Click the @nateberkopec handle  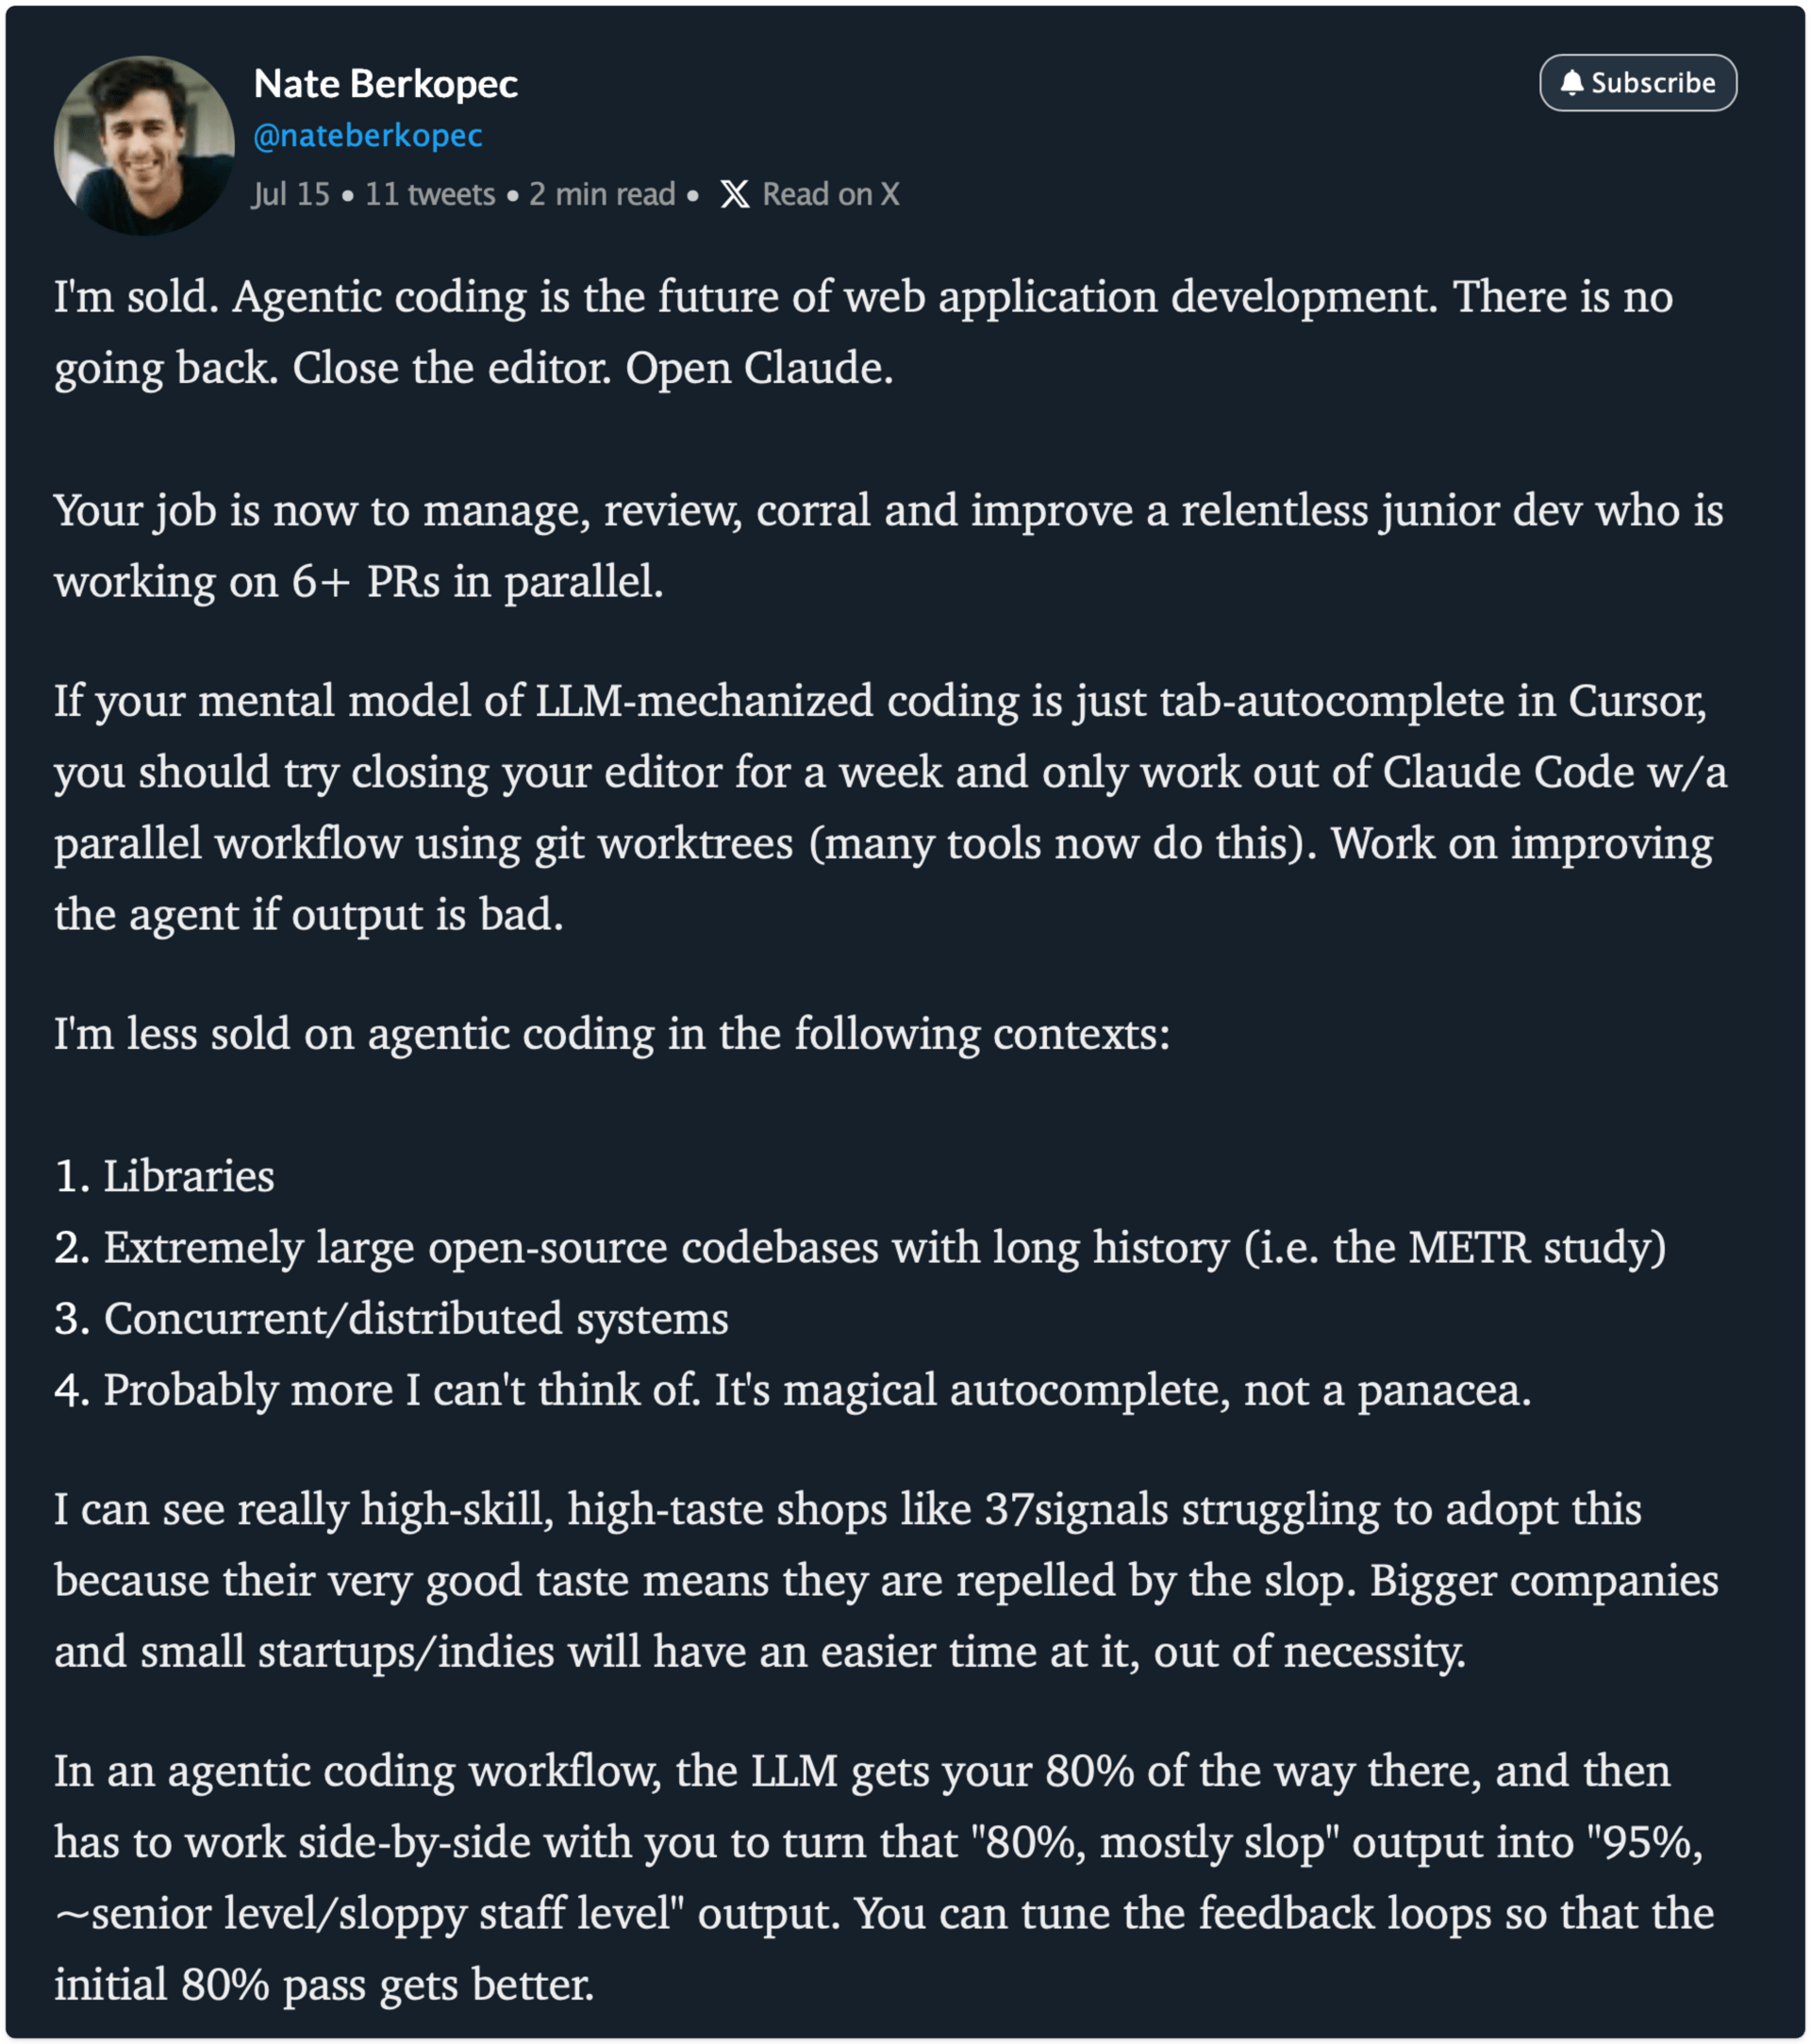367,135
